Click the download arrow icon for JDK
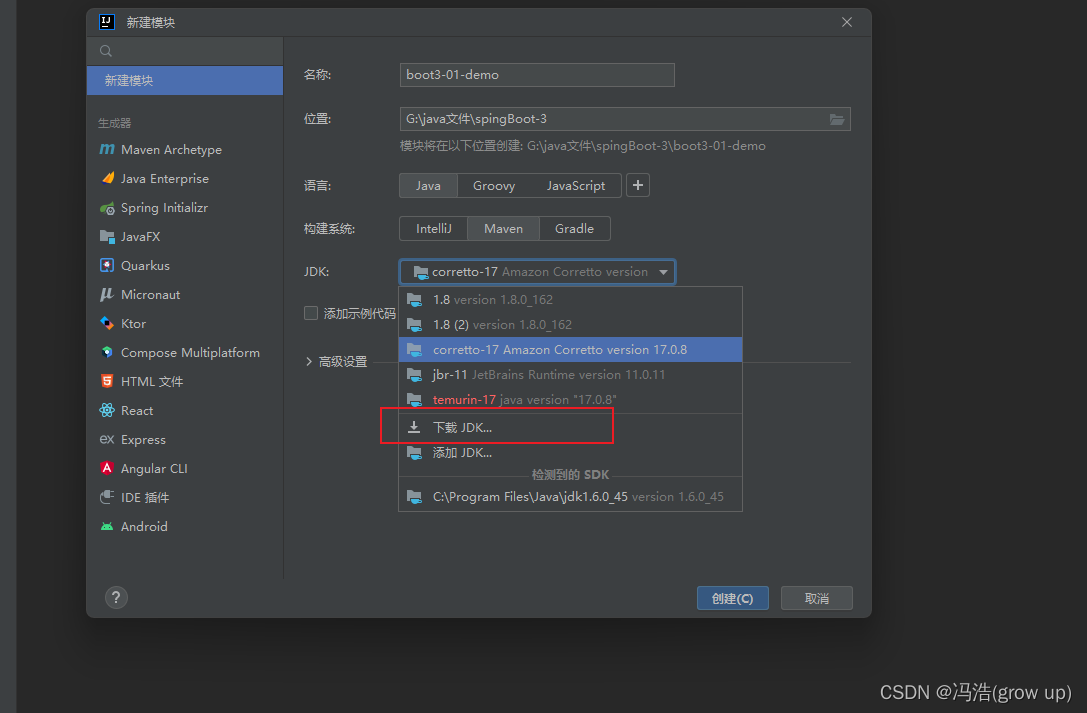The width and height of the screenshot is (1087, 713). (x=414, y=428)
